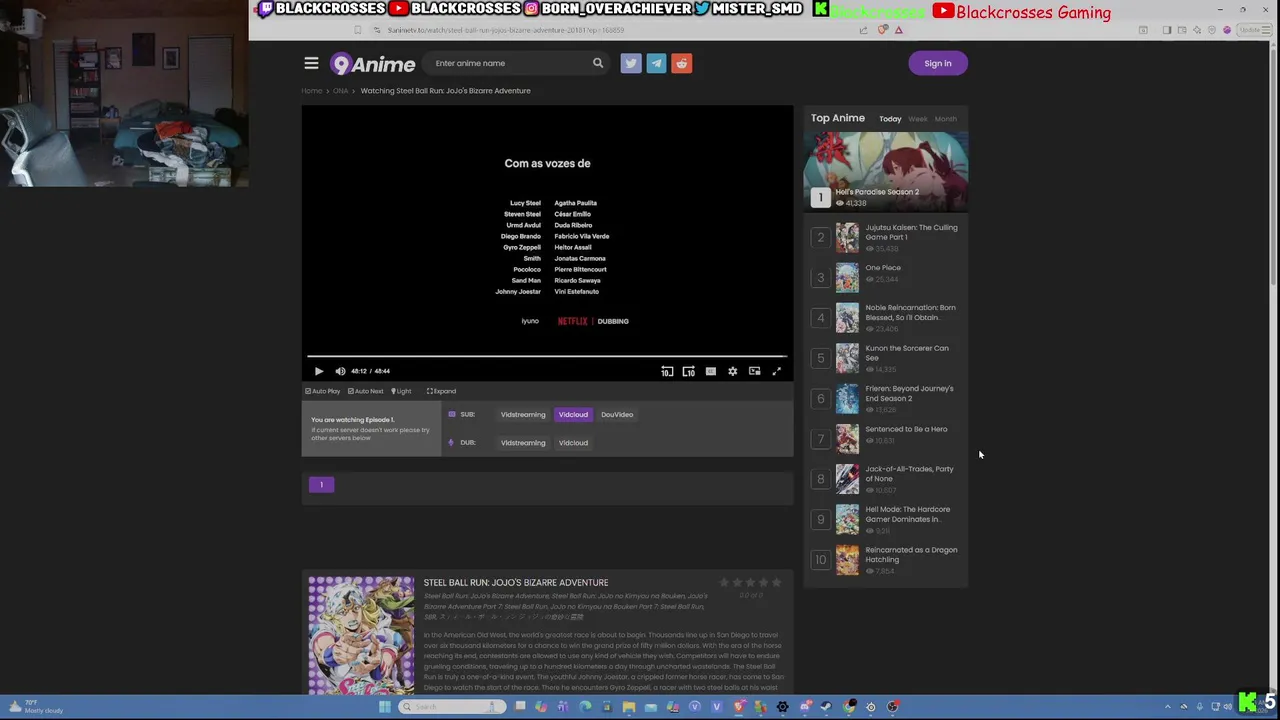Rate the anime with the last star
The width and height of the screenshot is (1280, 720).
pyautogui.click(x=776, y=583)
